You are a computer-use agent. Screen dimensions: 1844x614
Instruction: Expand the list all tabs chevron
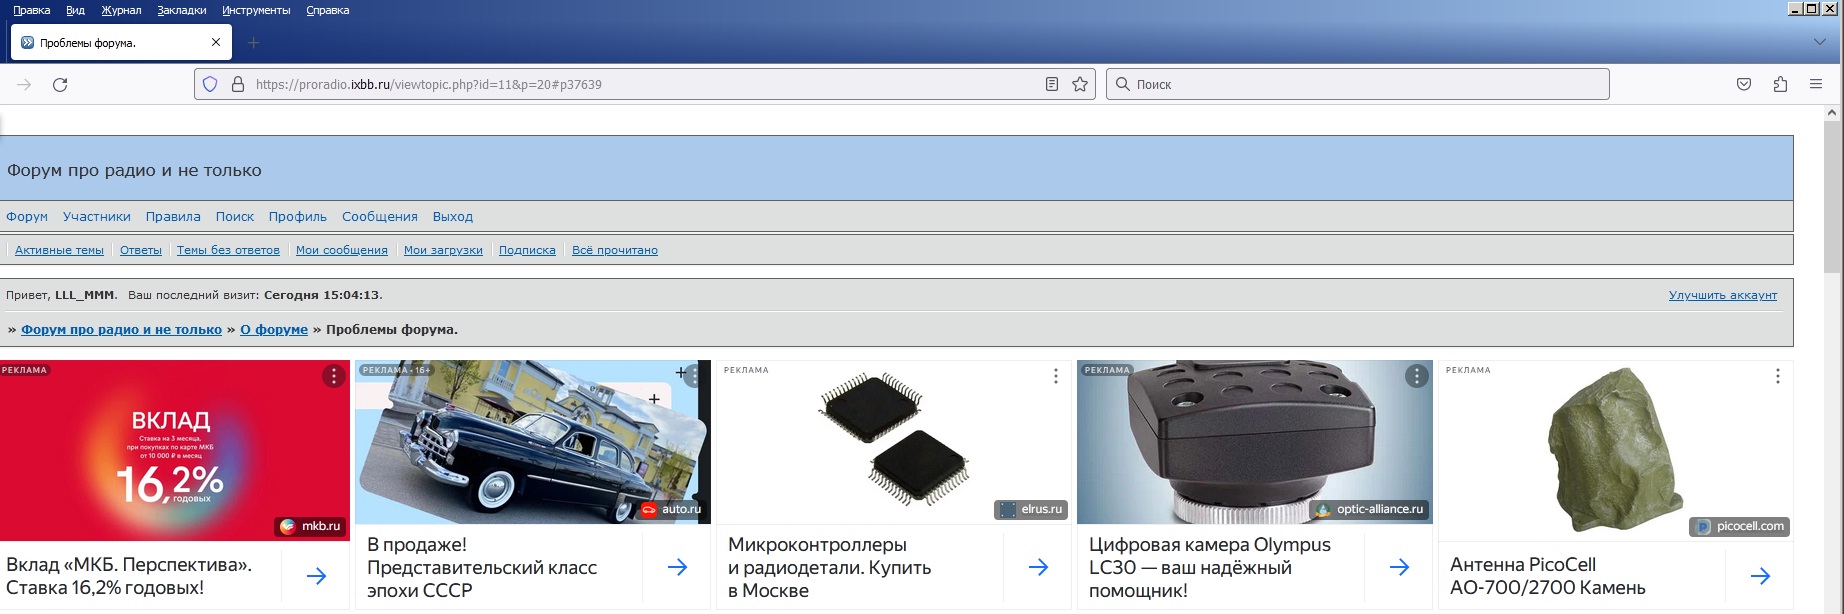pos(1820,42)
